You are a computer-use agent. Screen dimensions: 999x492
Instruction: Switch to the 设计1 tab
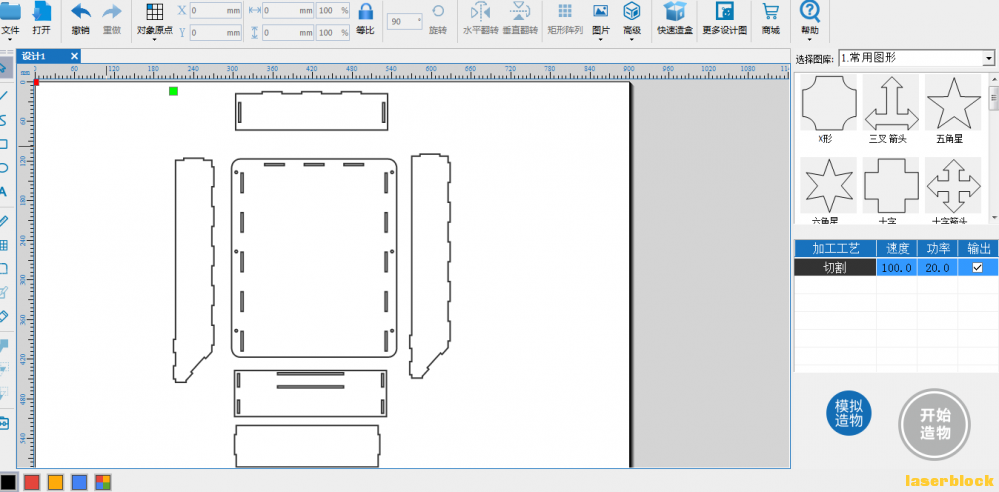(x=35, y=56)
